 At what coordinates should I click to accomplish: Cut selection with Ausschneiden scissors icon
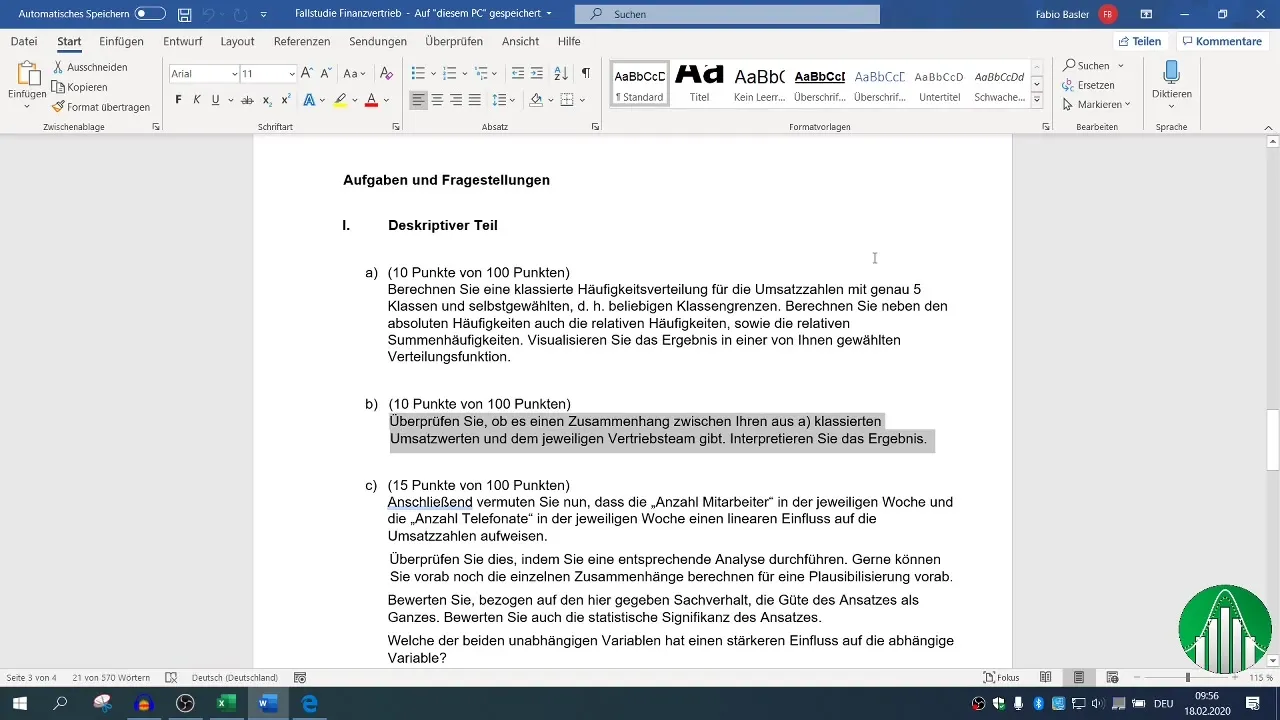pyautogui.click(x=59, y=67)
